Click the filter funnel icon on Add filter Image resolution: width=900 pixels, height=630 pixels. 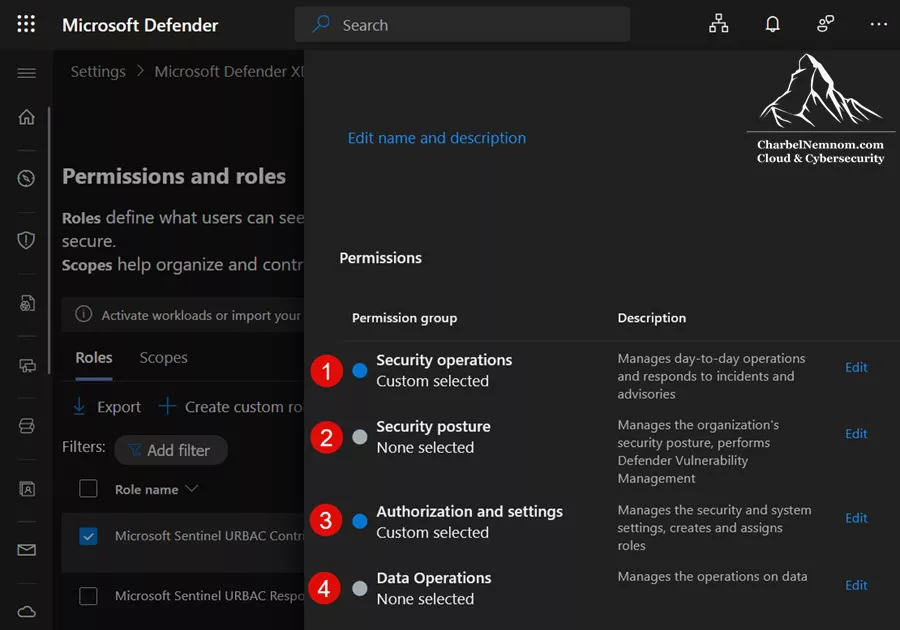pos(134,450)
